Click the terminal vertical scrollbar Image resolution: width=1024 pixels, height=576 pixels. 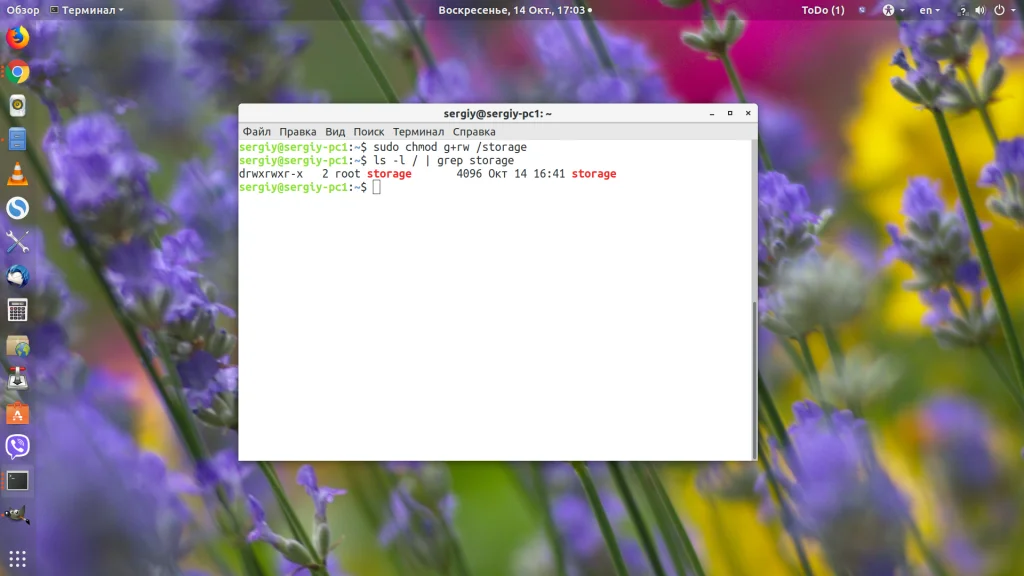point(754,379)
